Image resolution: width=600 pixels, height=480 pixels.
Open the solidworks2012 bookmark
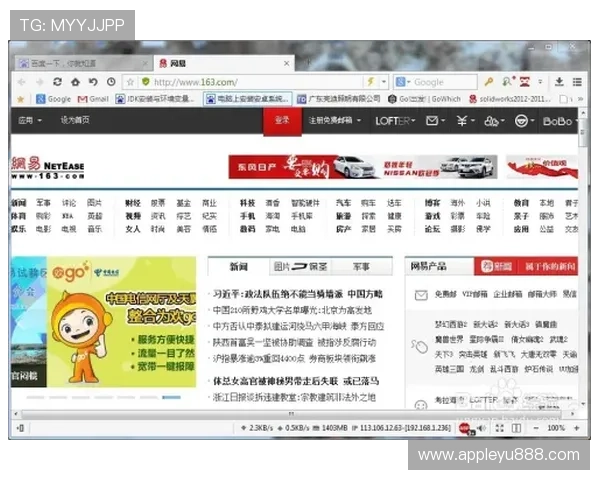coord(510,99)
